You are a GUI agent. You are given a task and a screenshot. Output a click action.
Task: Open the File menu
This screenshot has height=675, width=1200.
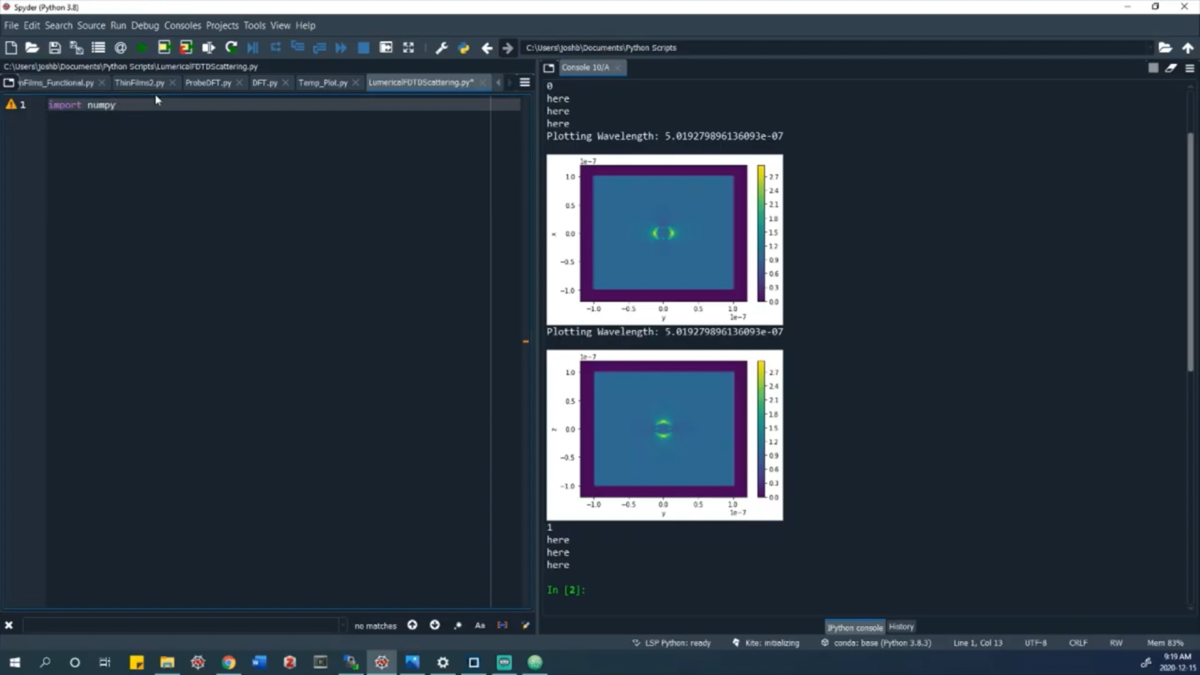(11, 25)
